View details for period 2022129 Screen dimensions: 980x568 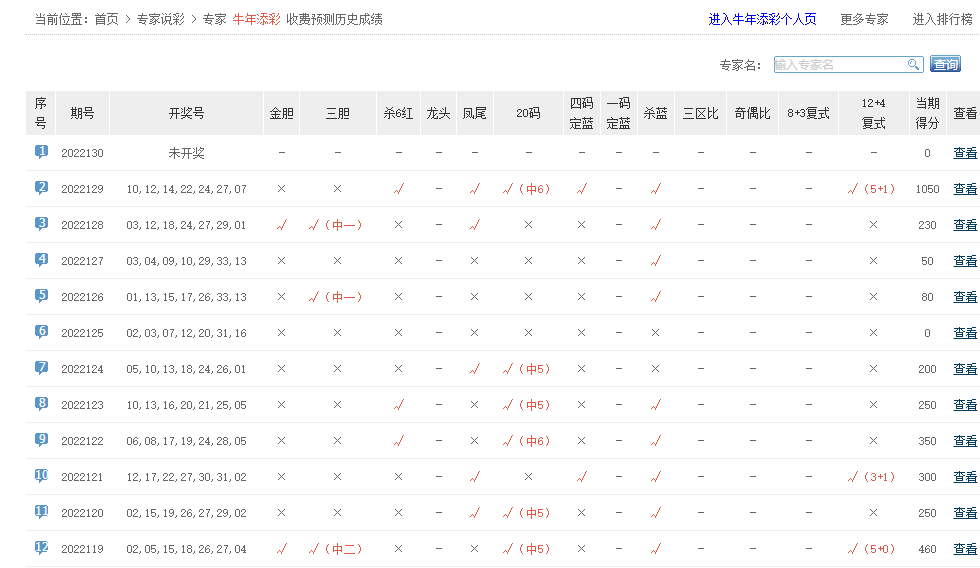click(x=964, y=189)
